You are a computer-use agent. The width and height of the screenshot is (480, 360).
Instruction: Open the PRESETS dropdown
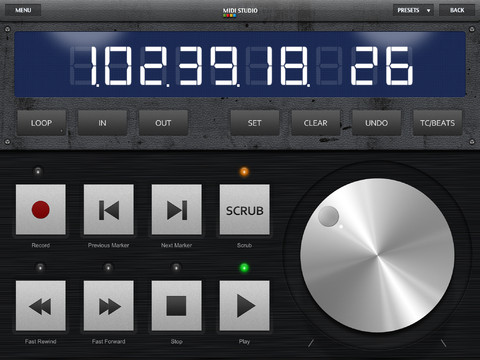tap(413, 10)
